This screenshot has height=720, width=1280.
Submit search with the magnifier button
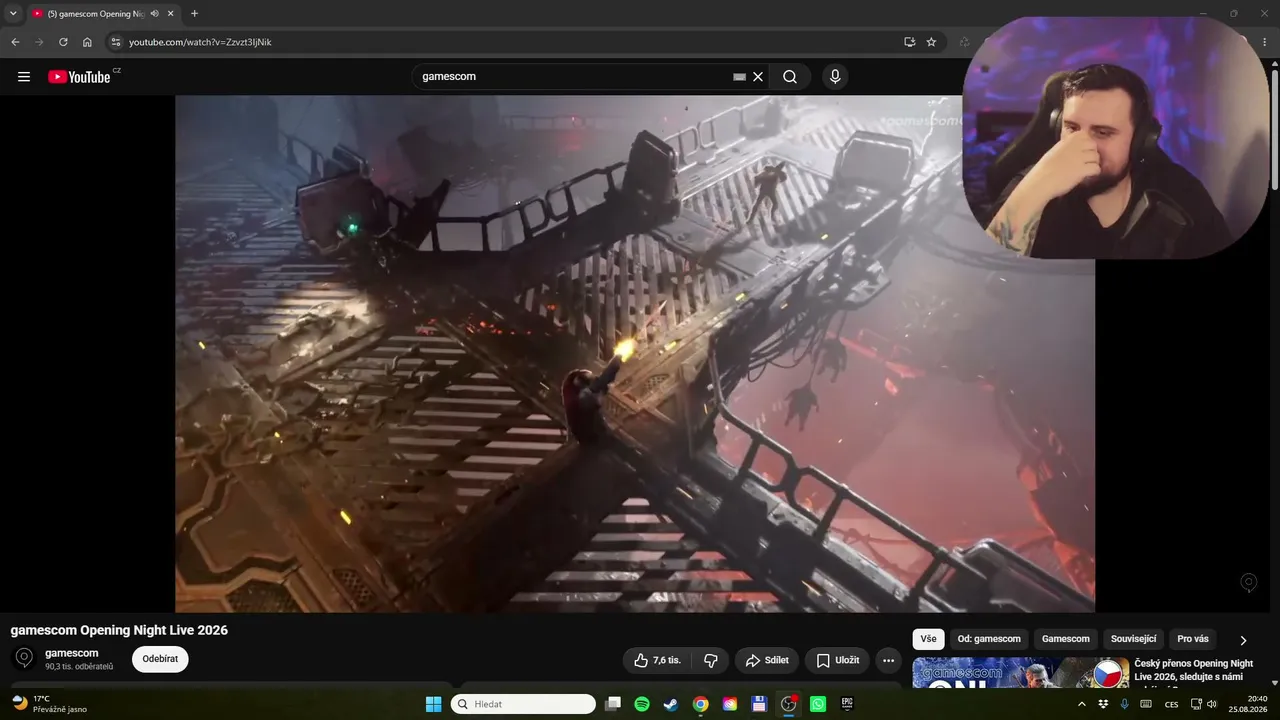point(790,77)
